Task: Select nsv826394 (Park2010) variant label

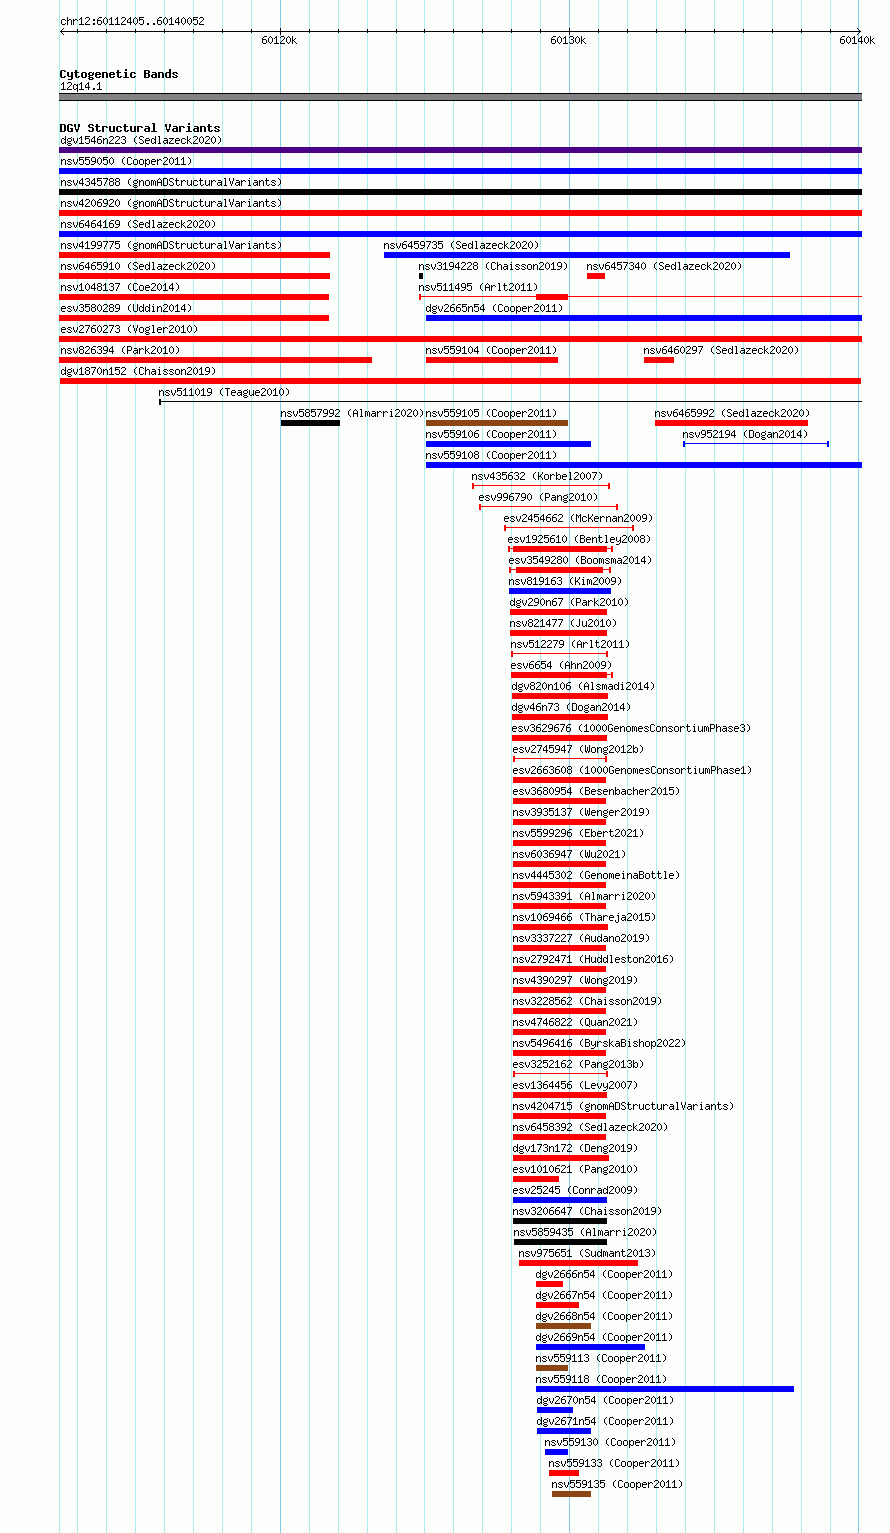Action: 120,350
